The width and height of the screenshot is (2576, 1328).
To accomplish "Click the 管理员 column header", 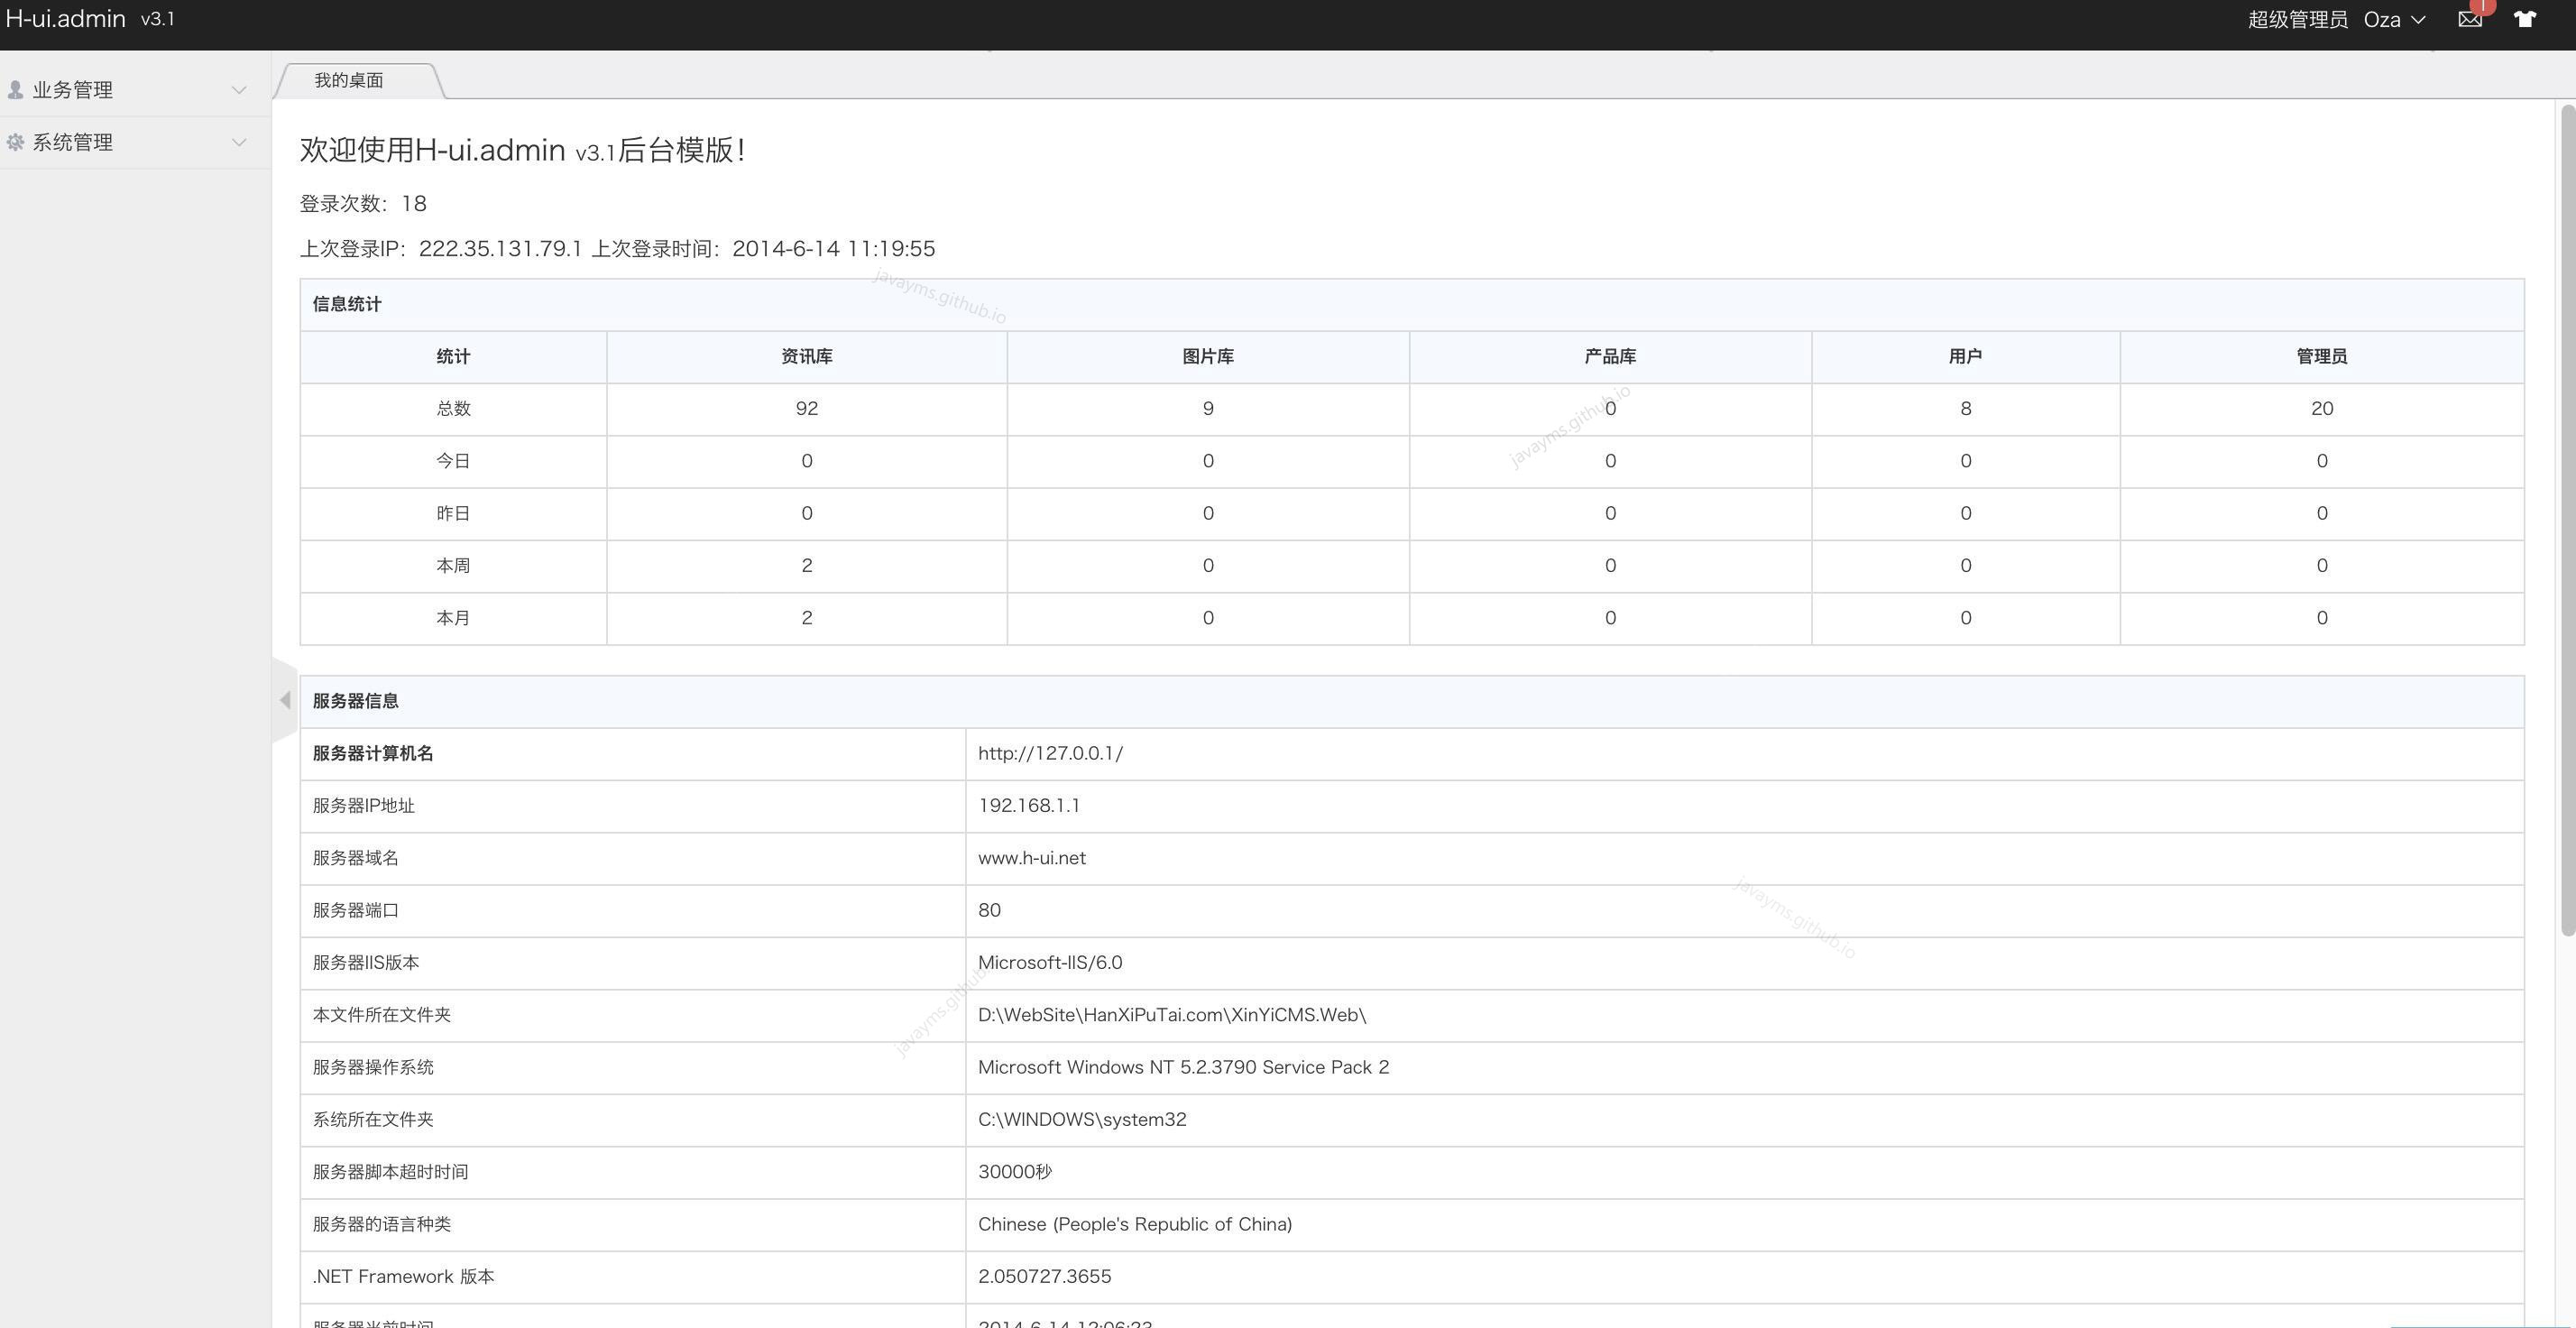I will pyautogui.click(x=2321, y=356).
